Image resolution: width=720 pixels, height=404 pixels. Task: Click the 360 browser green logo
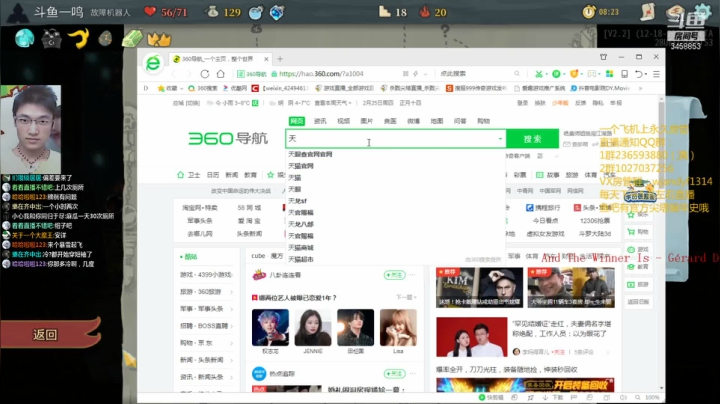[153, 63]
